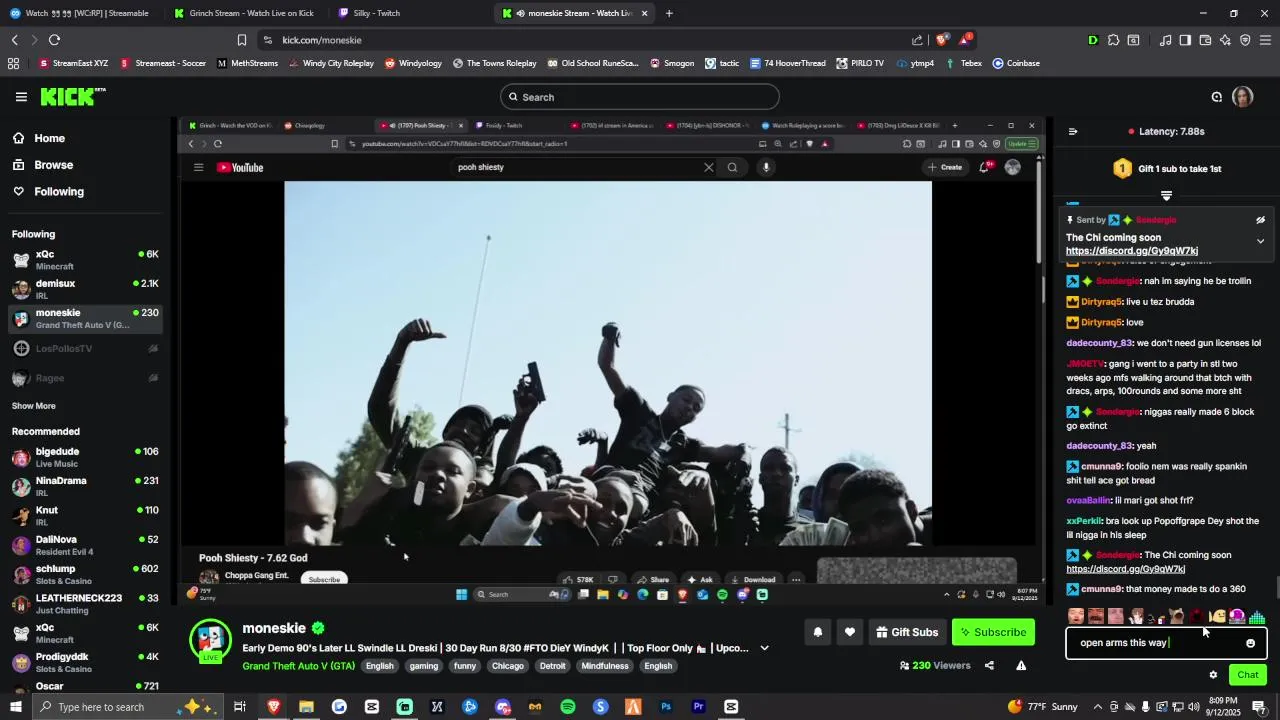Screen dimensions: 1280x720
Task: Open the browser extensions puzzle icon
Action: coord(1113,40)
